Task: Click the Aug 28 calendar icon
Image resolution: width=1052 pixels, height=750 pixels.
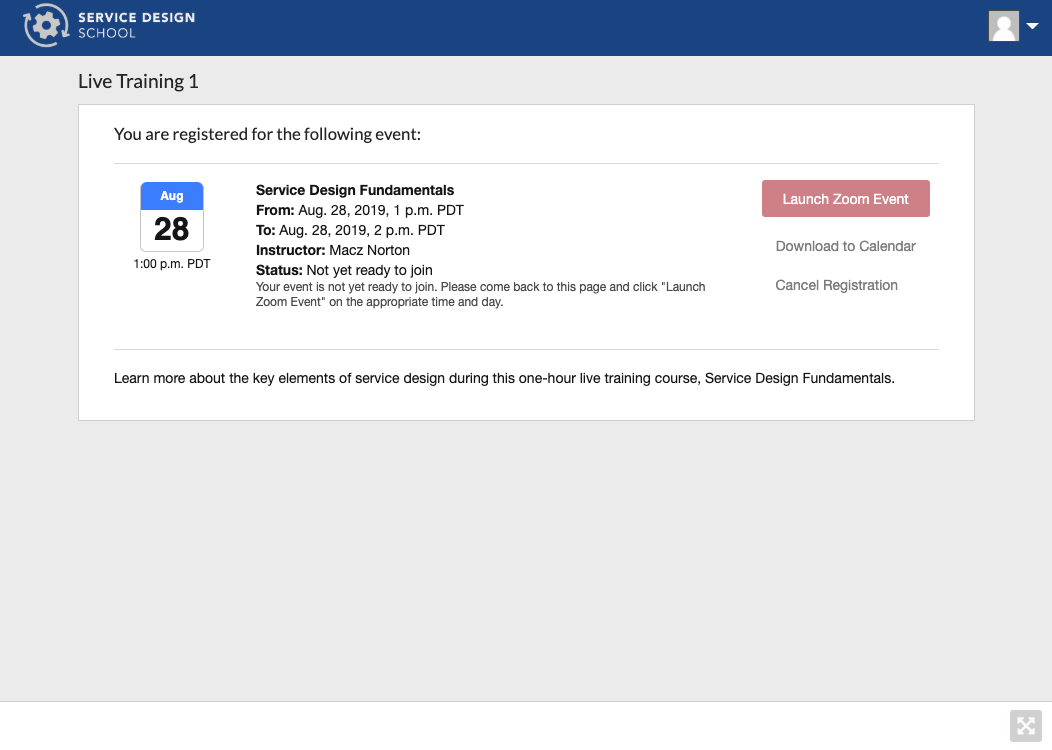Action: click(172, 217)
